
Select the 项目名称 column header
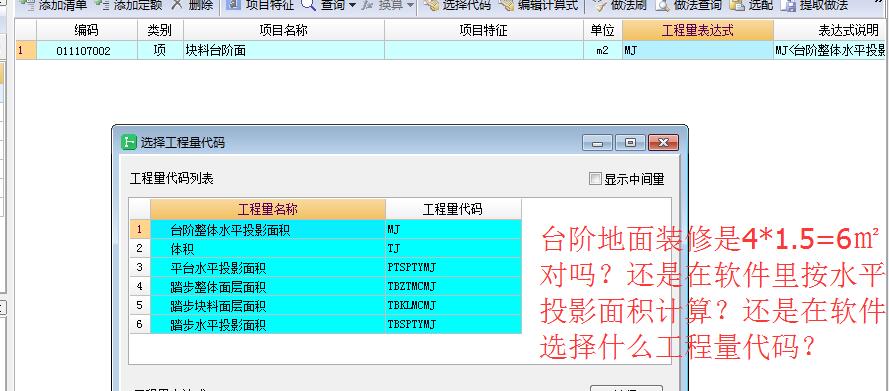pos(283,31)
